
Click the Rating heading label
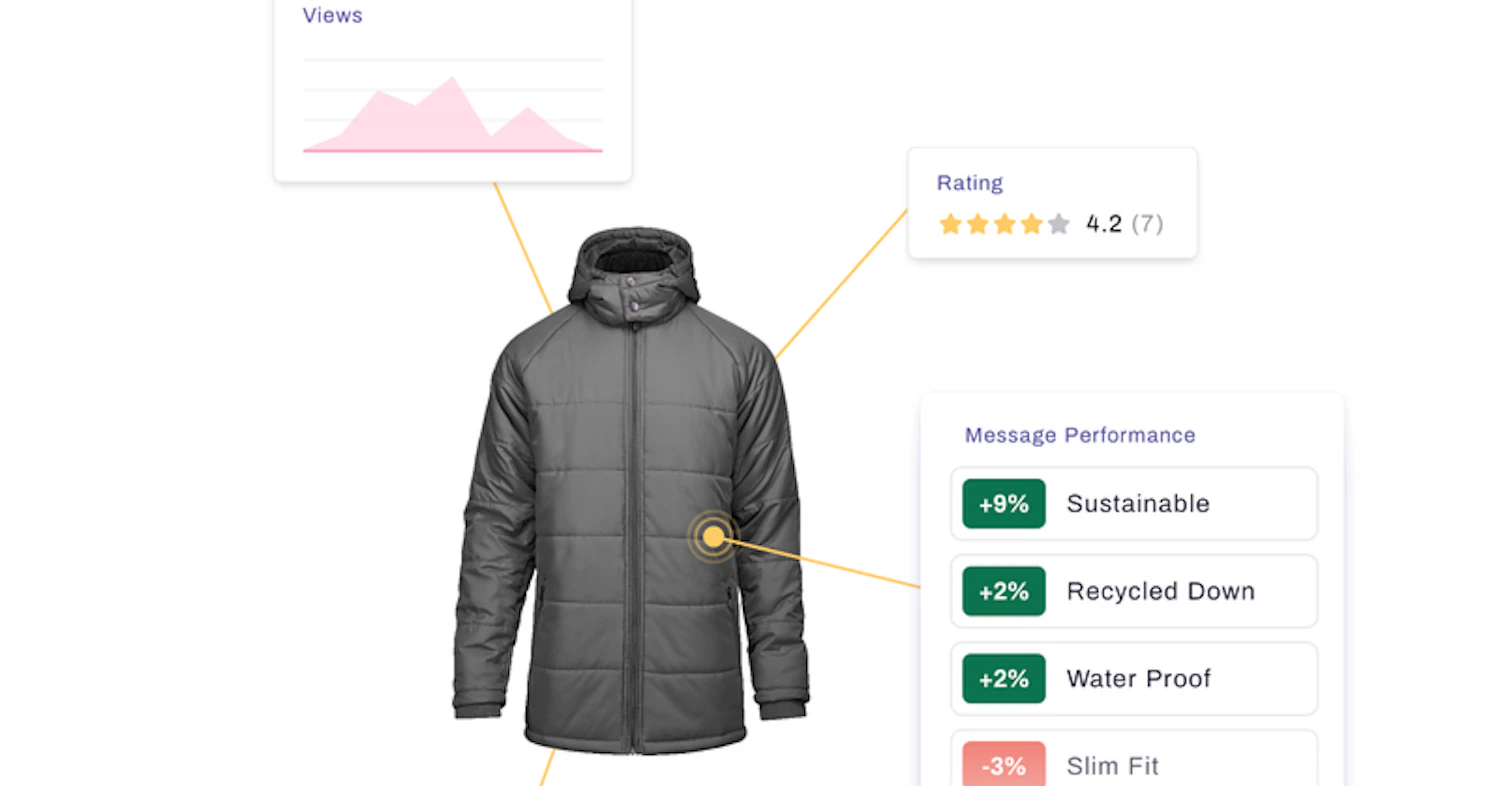[x=969, y=183]
